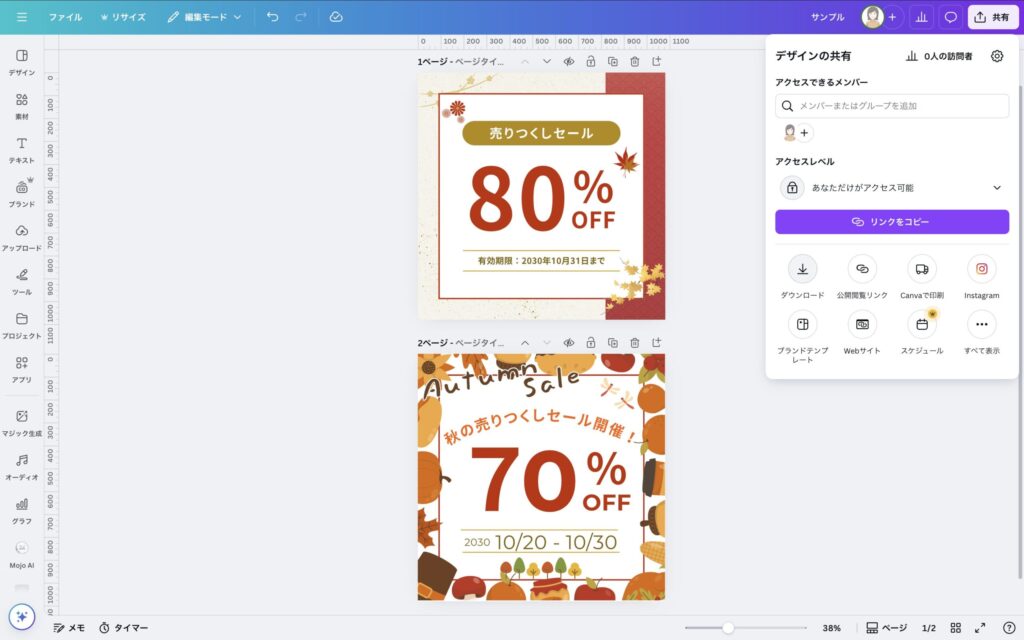Image resolution: width=1024 pixels, height=640 pixels.
Task: Click the Share button at top right
Action: (x=992, y=17)
